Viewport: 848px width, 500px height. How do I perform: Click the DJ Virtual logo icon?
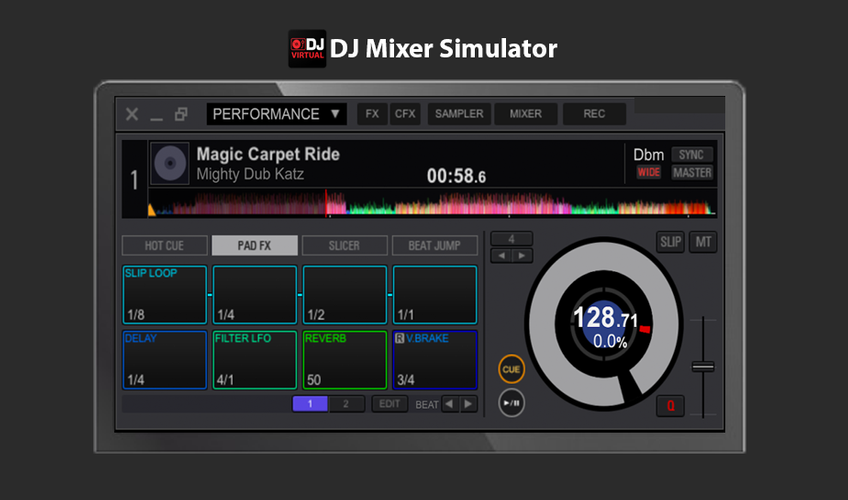(x=307, y=49)
